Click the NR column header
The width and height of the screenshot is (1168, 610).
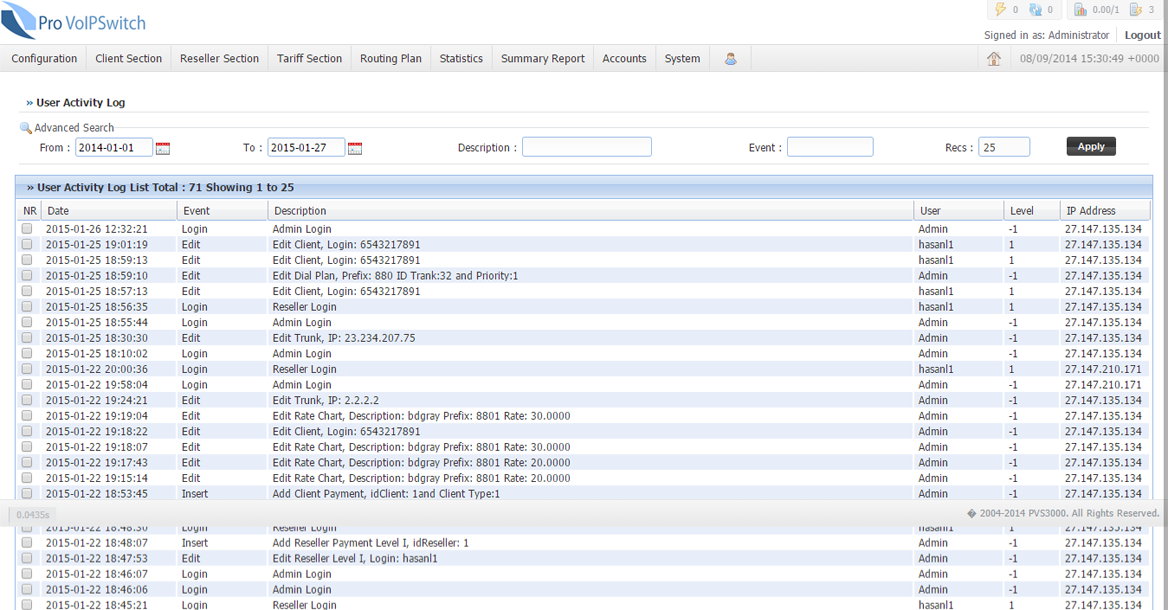tap(30, 211)
